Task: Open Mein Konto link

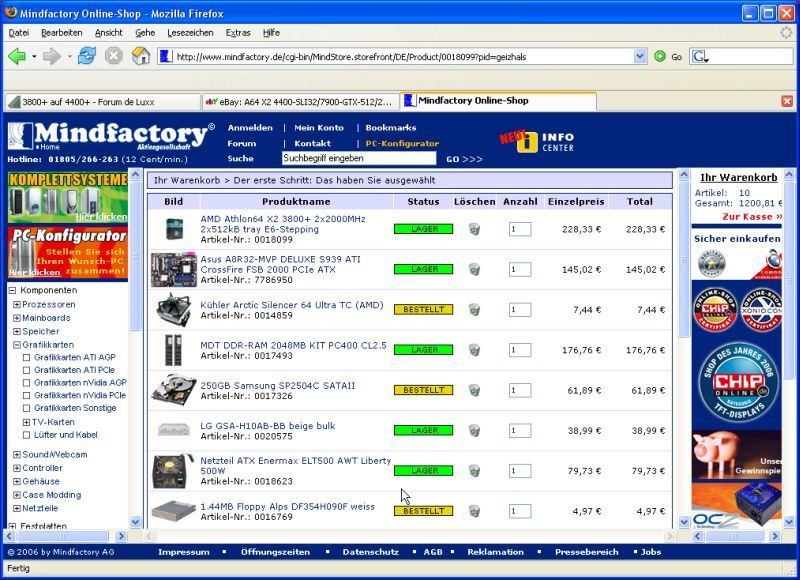Action: [x=319, y=128]
